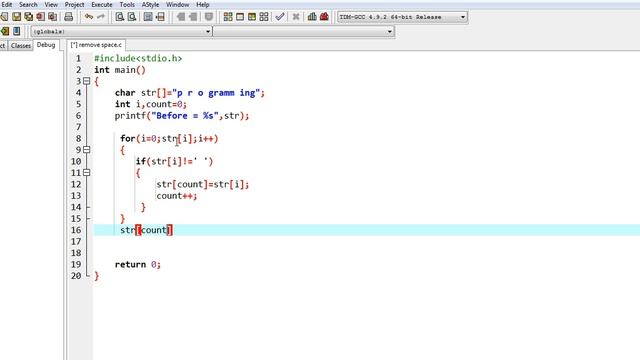Click the grey shield toolbar icon
Viewport: 640px width, 360px height.
point(209,17)
